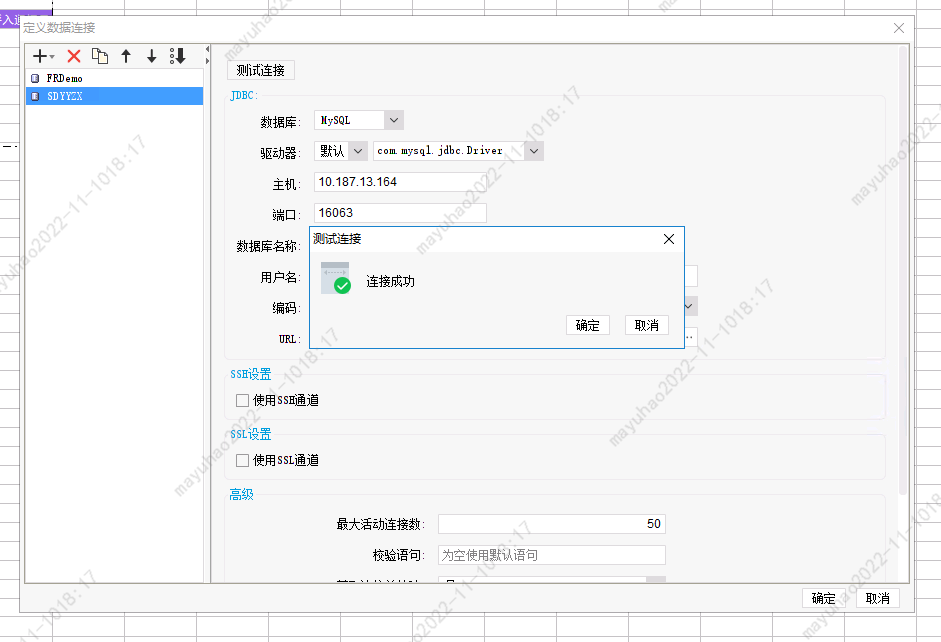Click the 主机 host input field
Image resolution: width=941 pixels, height=642 pixels.
point(400,182)
